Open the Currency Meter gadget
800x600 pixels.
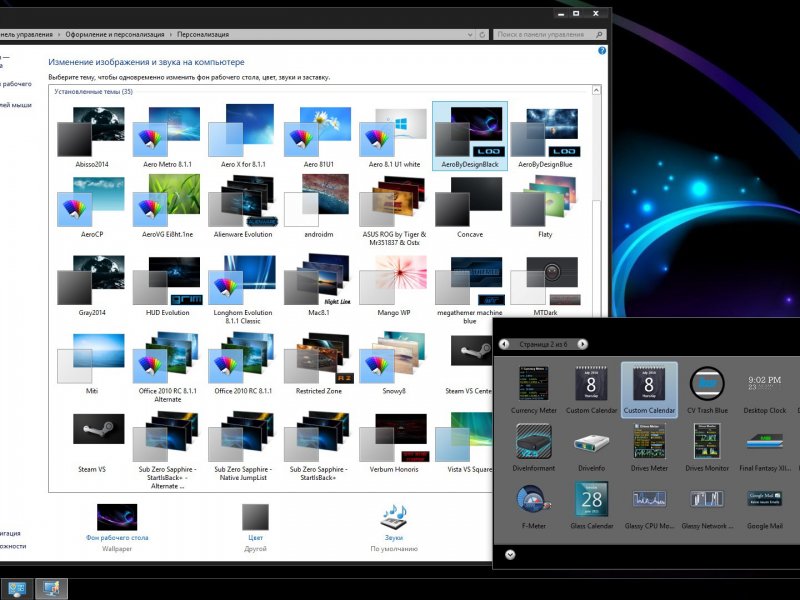click(x=534, y=390)
